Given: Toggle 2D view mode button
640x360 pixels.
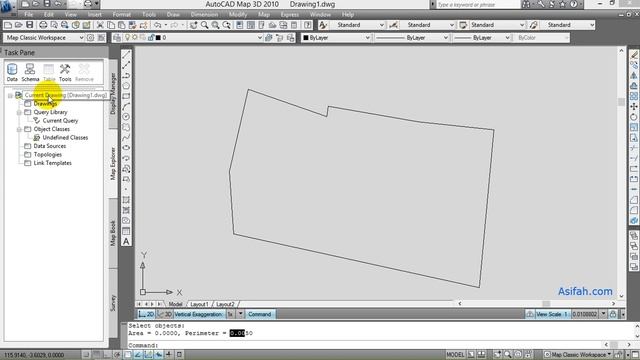Looking at the screenshot, I should (146, 314).
